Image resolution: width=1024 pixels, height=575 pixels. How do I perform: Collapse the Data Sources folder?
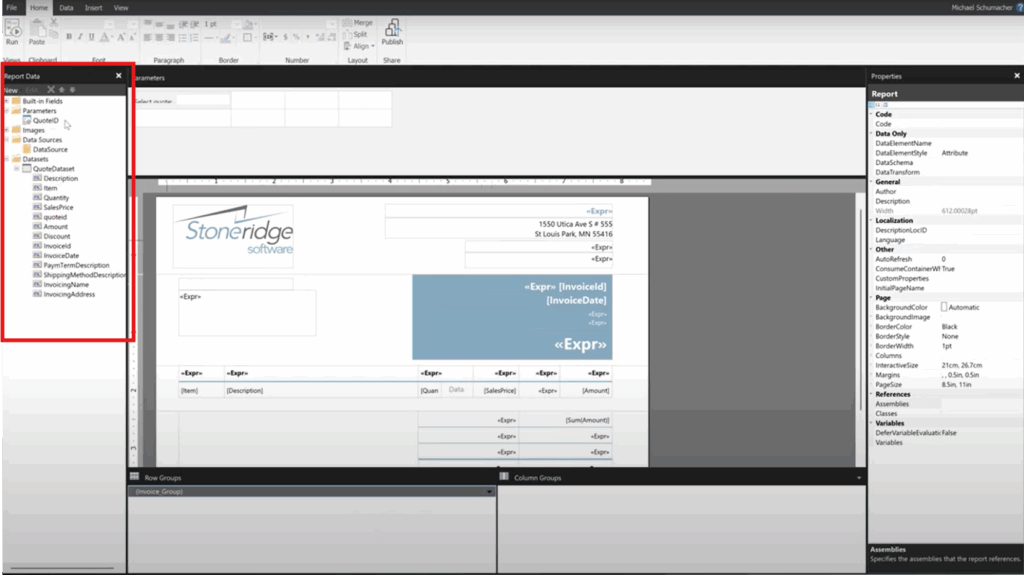pos(7,140)
